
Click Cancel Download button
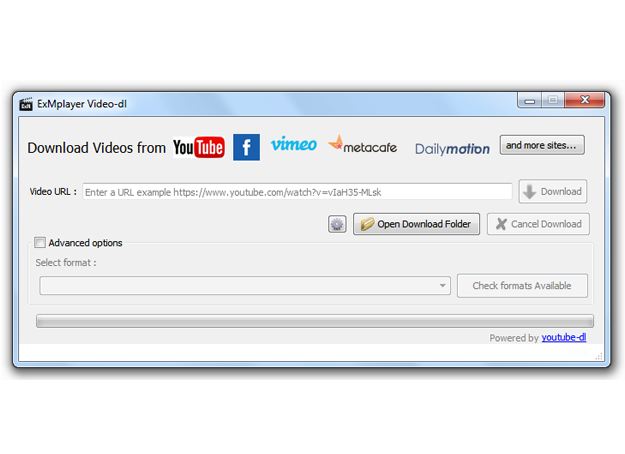[538, 224]
